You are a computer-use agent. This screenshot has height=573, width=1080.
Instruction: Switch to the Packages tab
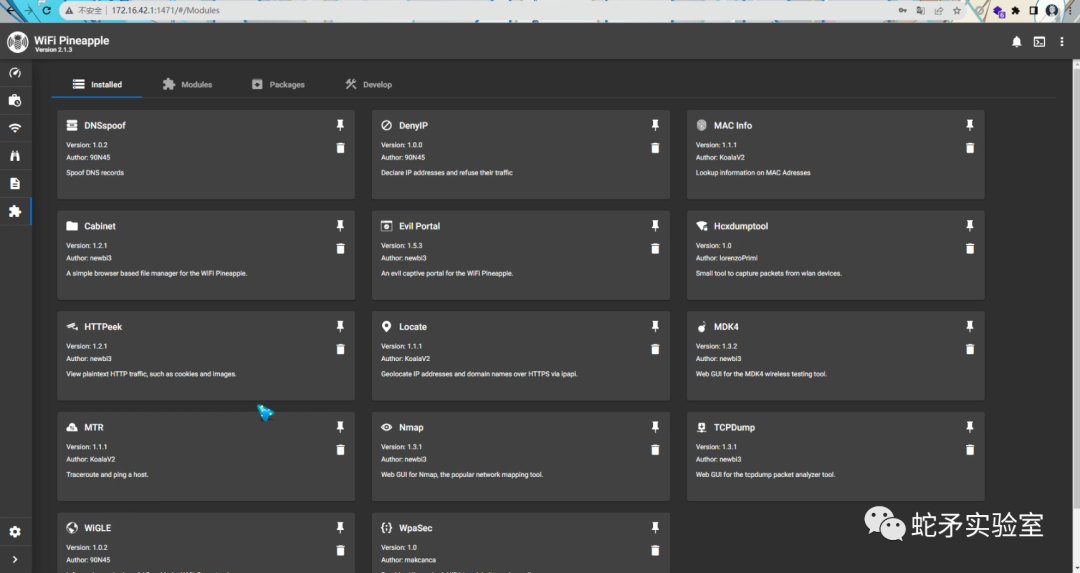click(x=278, y=84)
